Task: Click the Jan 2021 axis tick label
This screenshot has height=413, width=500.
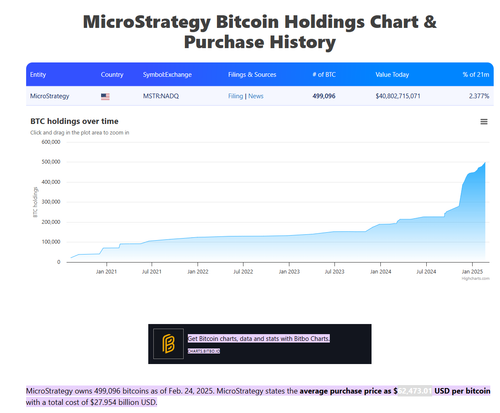Action: [106, 272]
